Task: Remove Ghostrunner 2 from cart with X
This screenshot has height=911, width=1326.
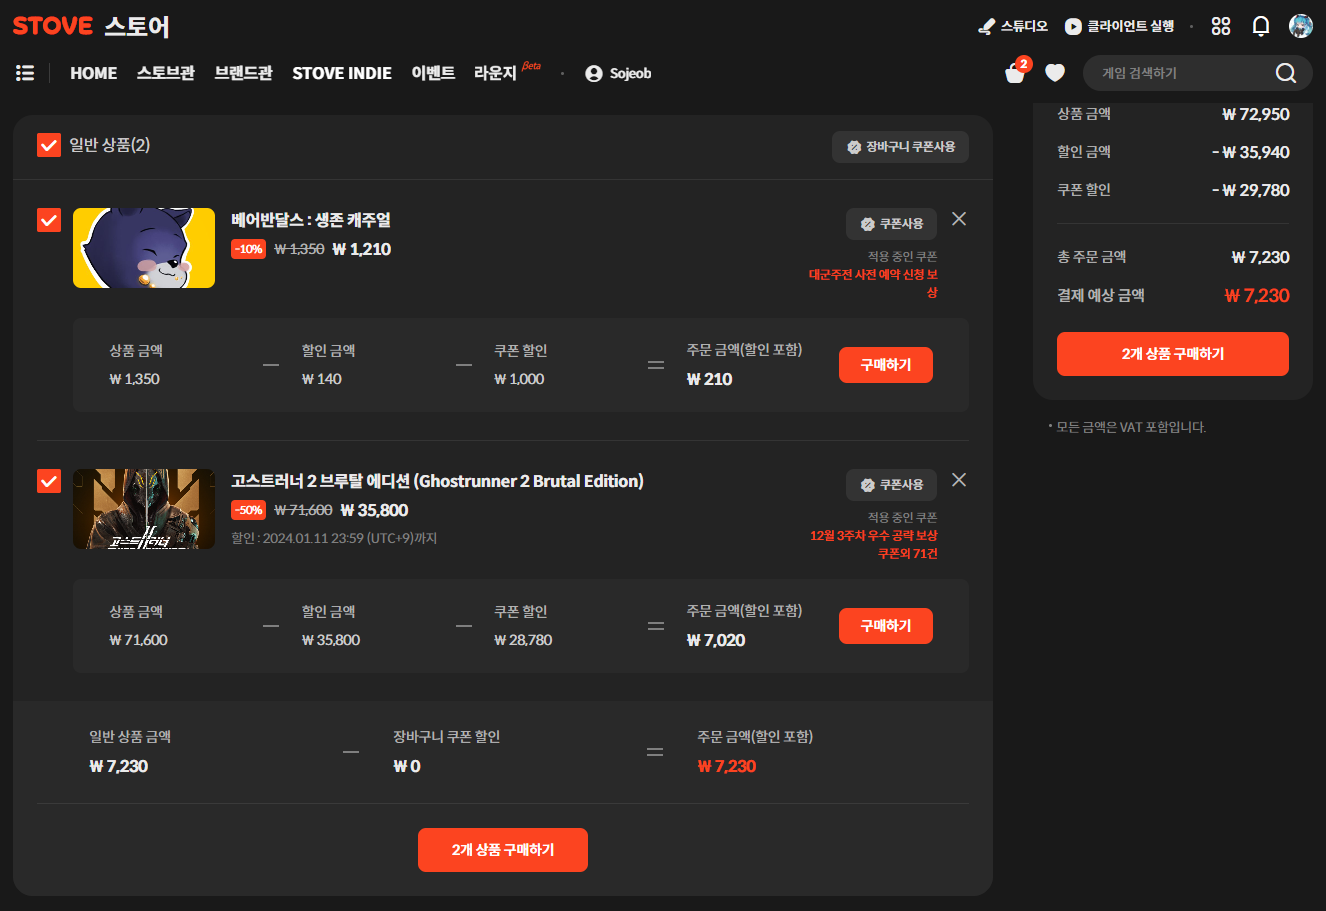Action: pos(959,480)
